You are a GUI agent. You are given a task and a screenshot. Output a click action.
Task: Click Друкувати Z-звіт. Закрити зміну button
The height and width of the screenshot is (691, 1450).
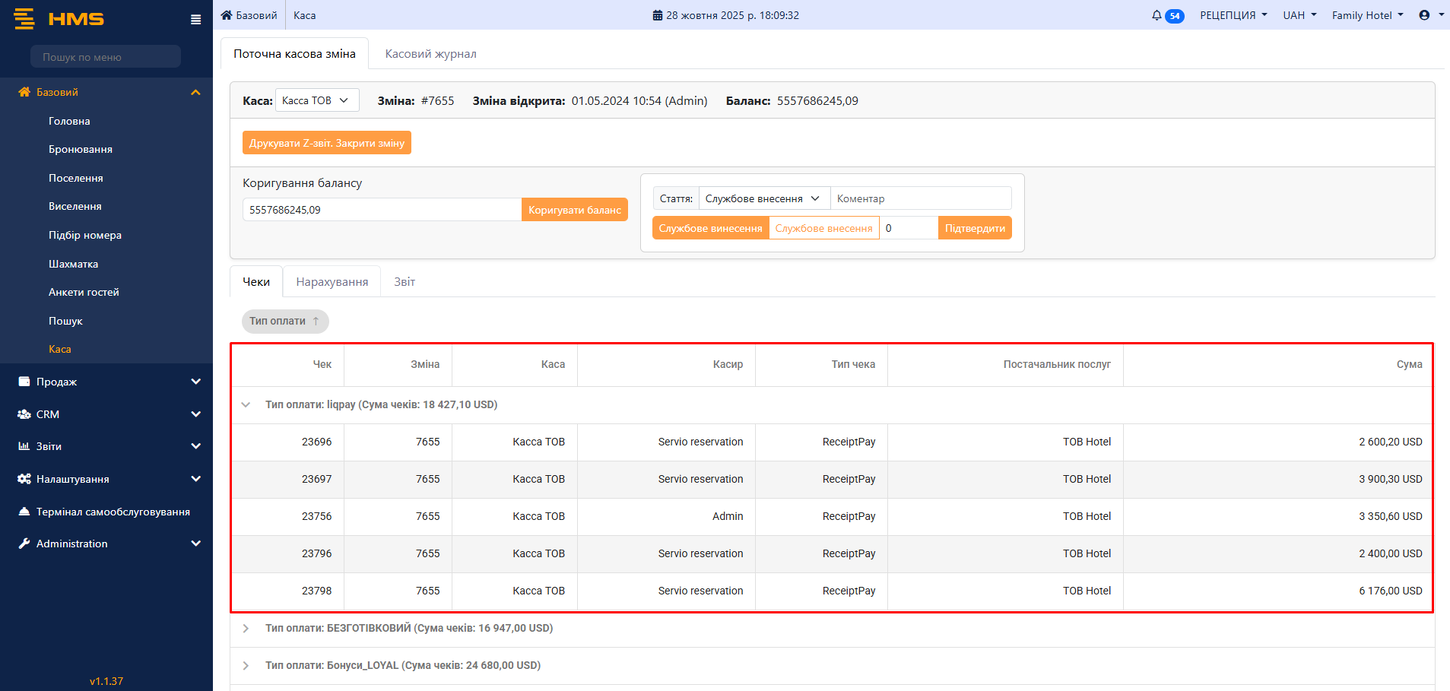(326, 143)
